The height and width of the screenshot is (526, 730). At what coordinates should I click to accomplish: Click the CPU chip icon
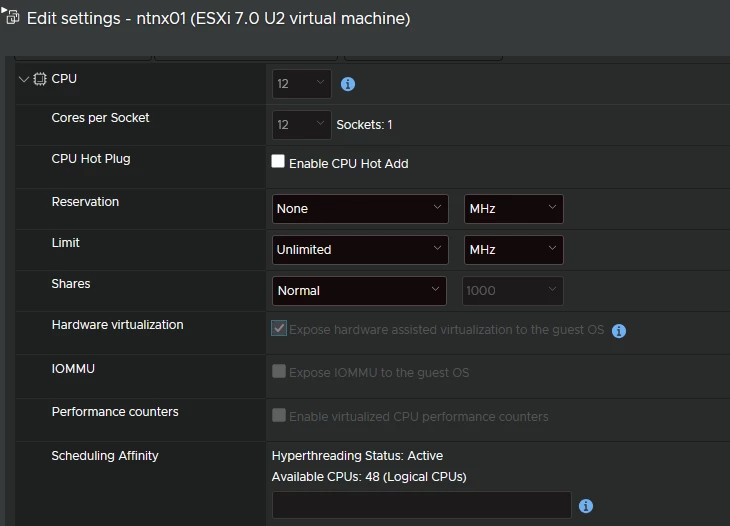40,79
